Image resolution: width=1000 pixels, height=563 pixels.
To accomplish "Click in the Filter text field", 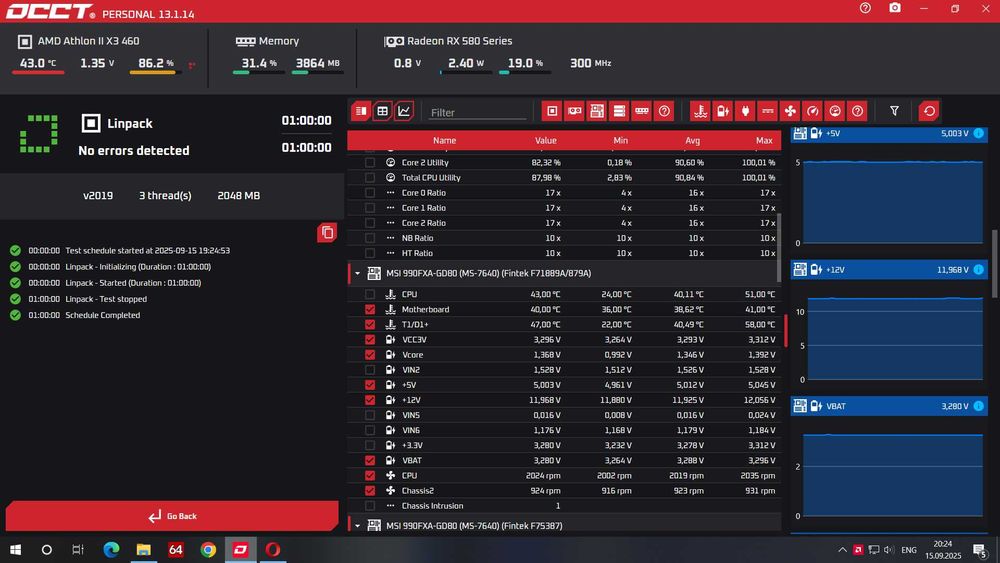I will click(477, 112).
